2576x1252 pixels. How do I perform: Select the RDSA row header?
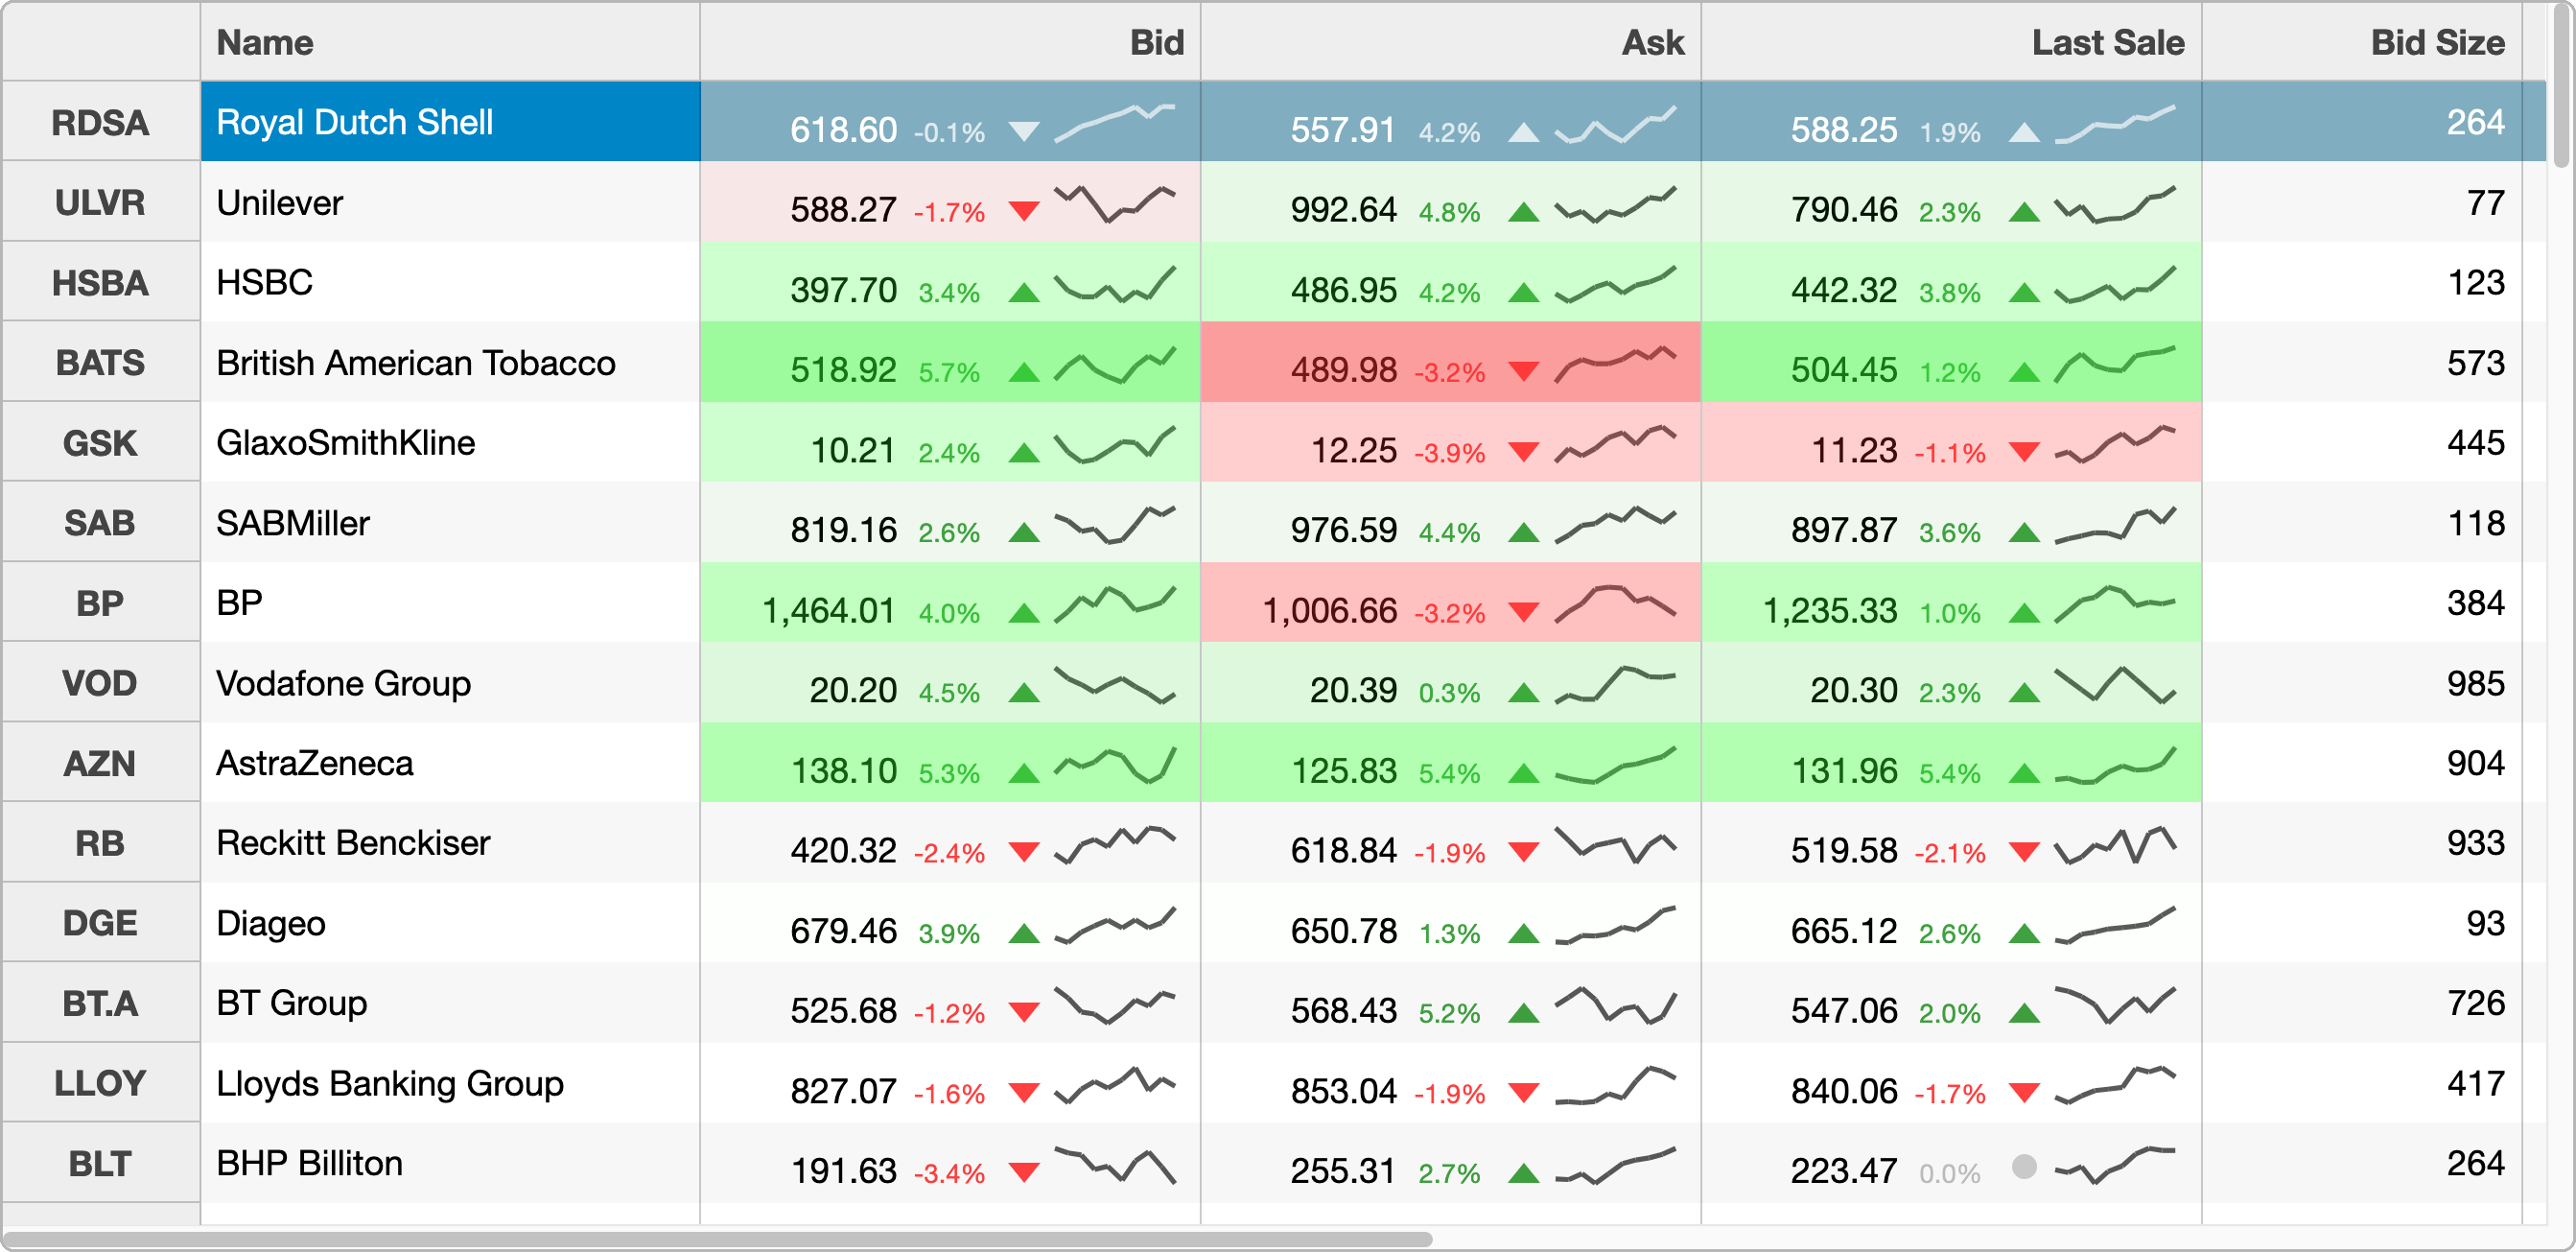pyautogui.click(x=101, y=122)
